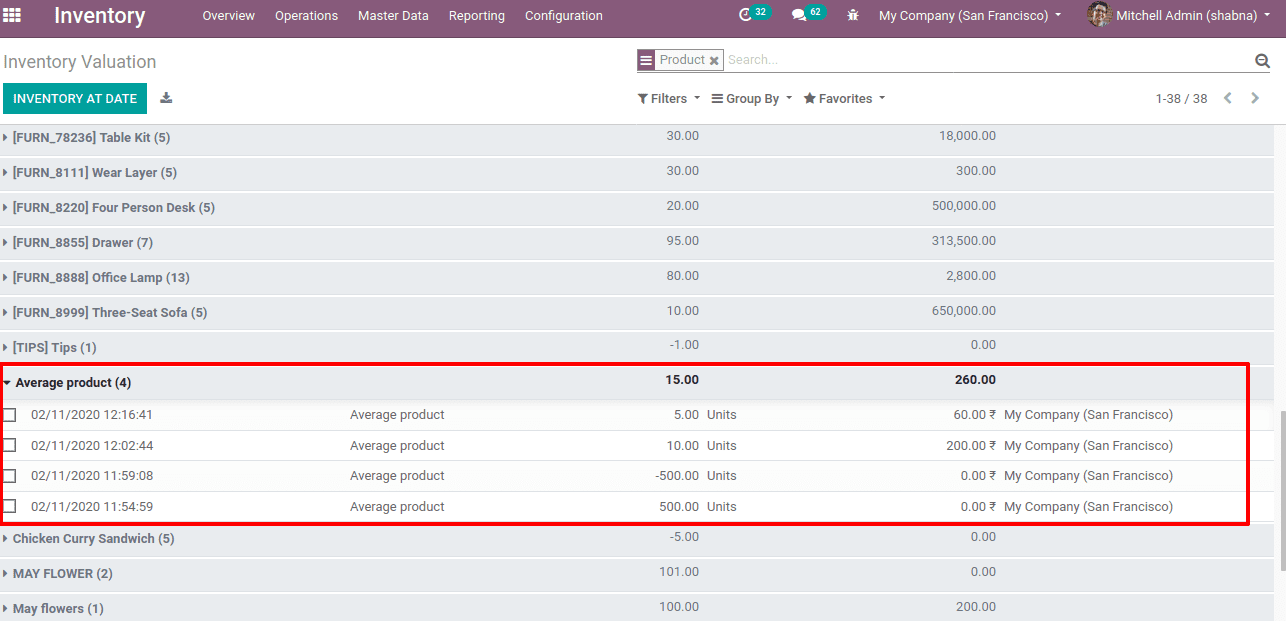Go to the previous page arrow
Viewport: 1286px width, 621px height.
[x=1228, y=98]
